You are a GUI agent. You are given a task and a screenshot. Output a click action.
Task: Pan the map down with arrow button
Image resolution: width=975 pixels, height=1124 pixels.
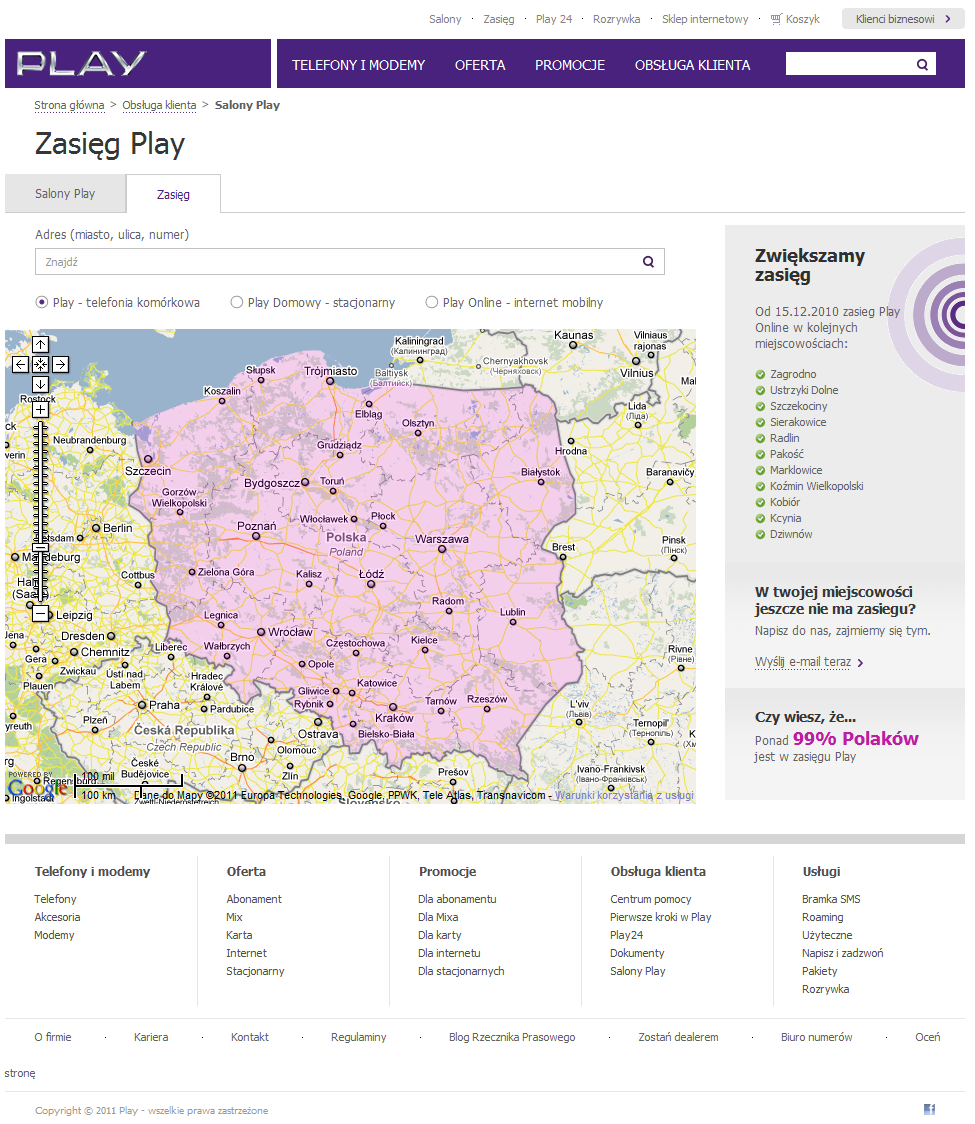pyautogui.click(x=41, y=385)
